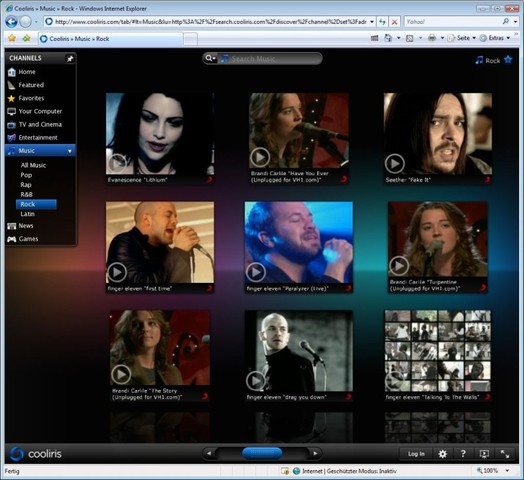
Task: Select the Latin subcategory
Action: coord(27,214)
